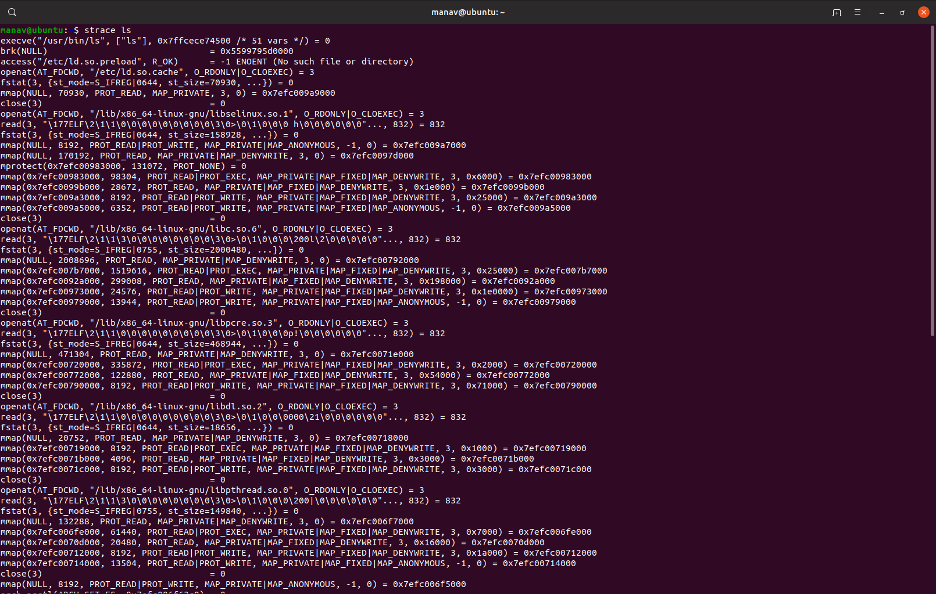Click the /etc/ld.so.cache openat line
This screenshot has width=936, height=594.
pyautogui.click(x=157, y=72)
